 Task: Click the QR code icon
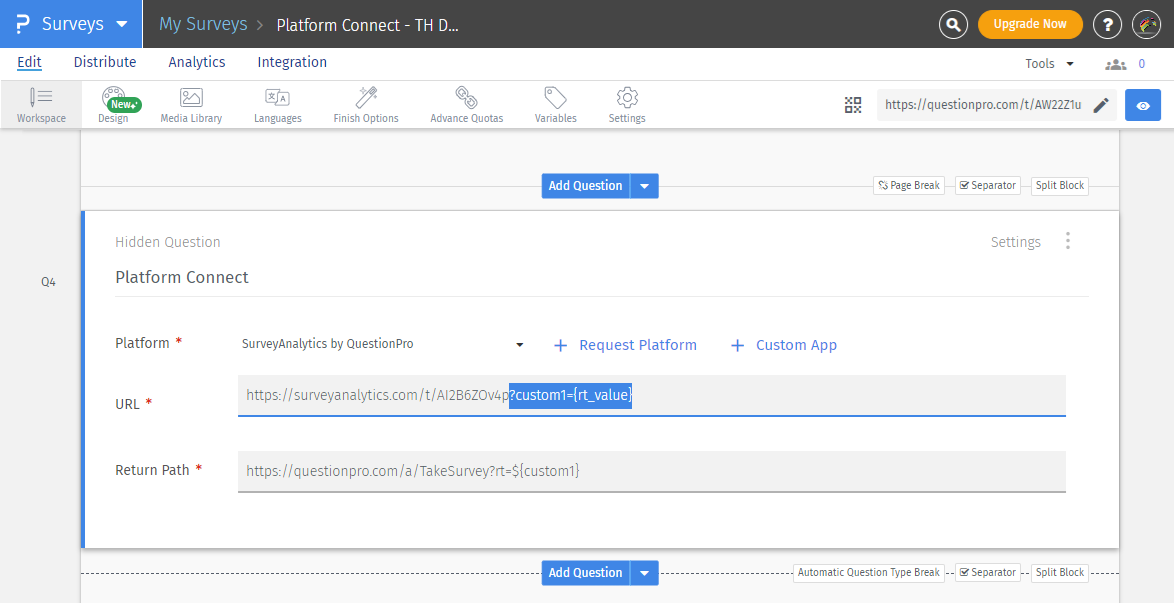[x=853, y=105]
